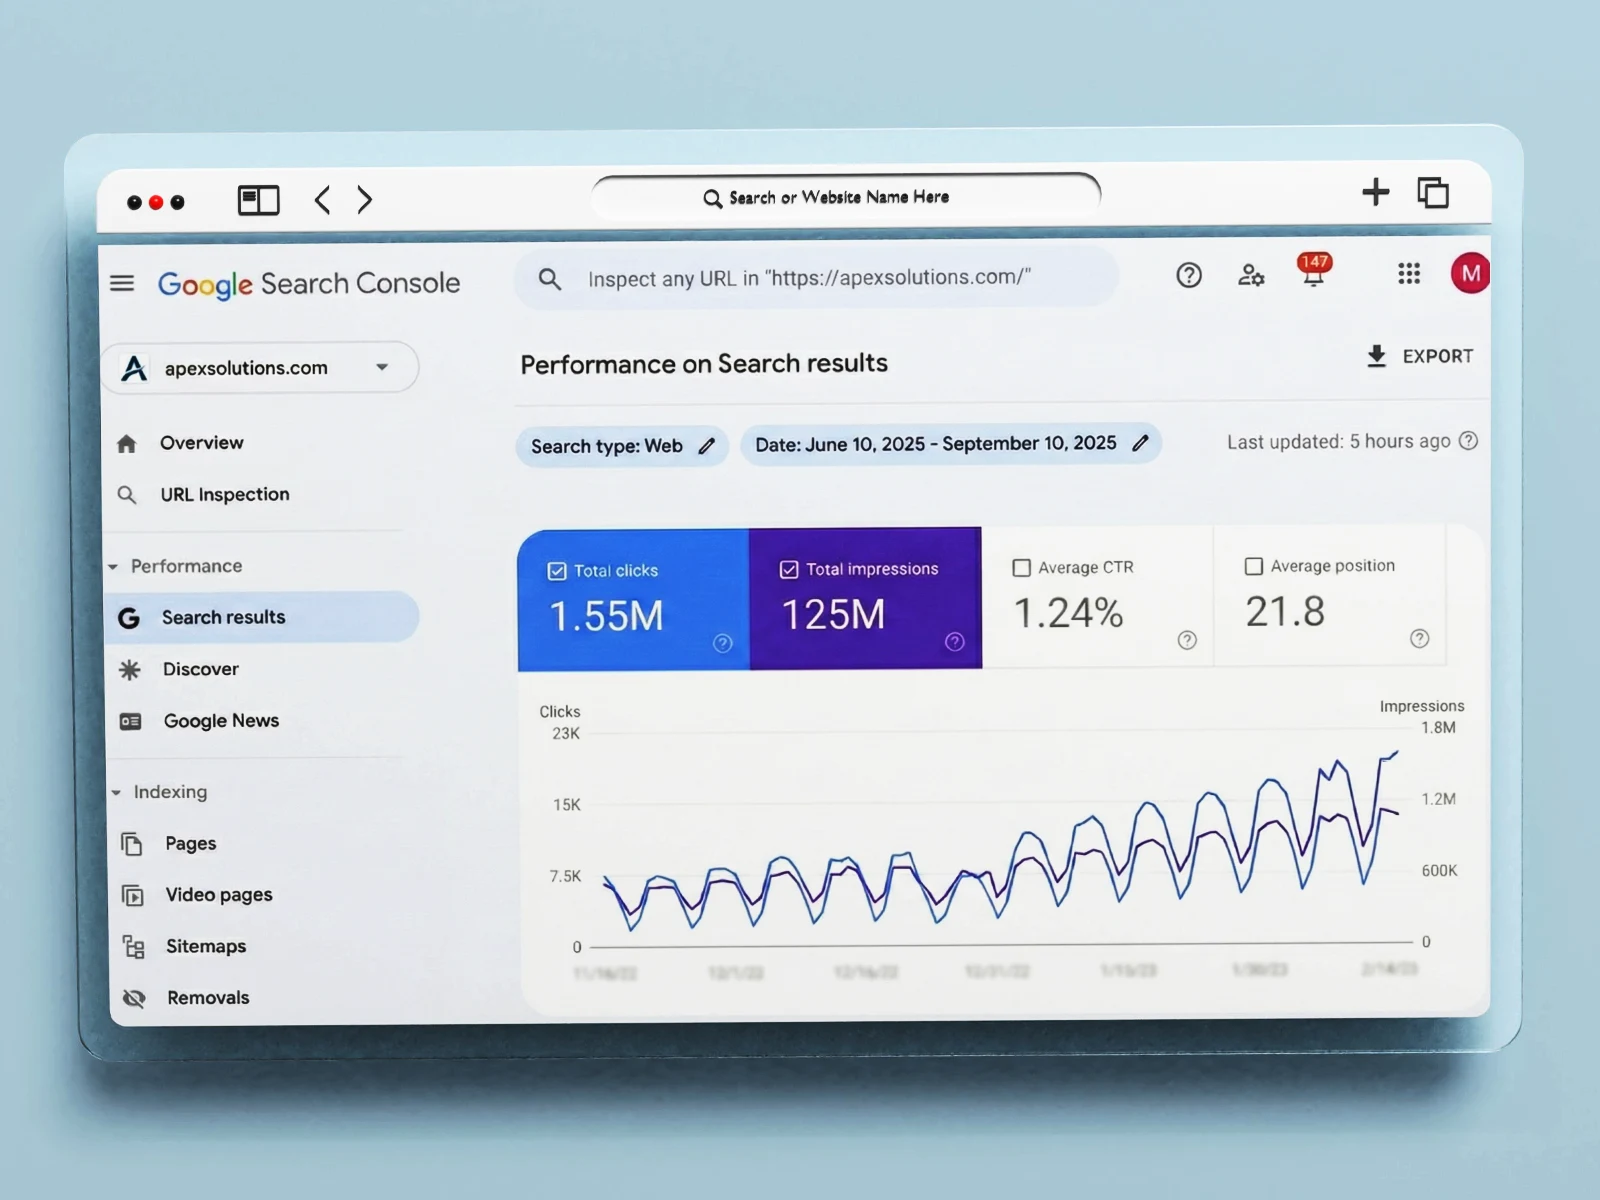Image resolution: width=1600 pixels, height=1200 pixels.
Task: Open URL Inspection from the sidebar
Action: (x=224, y=495)
